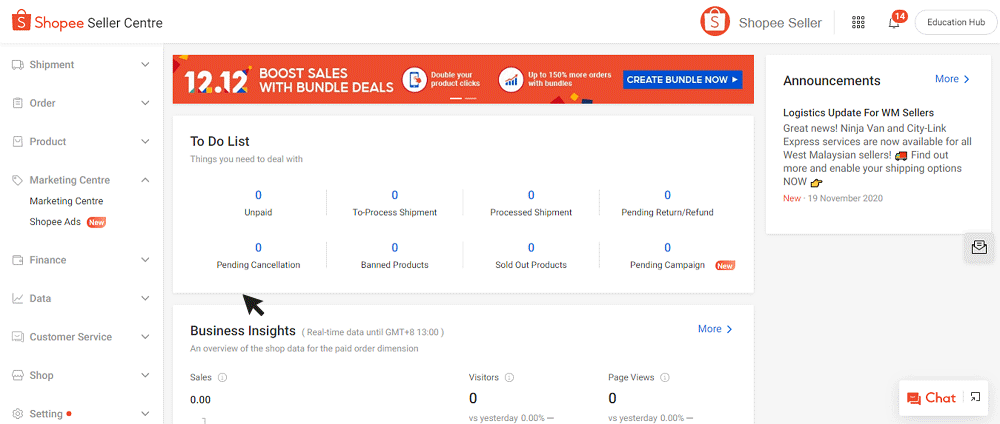Click the Shopee Seller profile avatar
Viewport: 1000px width, 424px height.
coord(715,22)
